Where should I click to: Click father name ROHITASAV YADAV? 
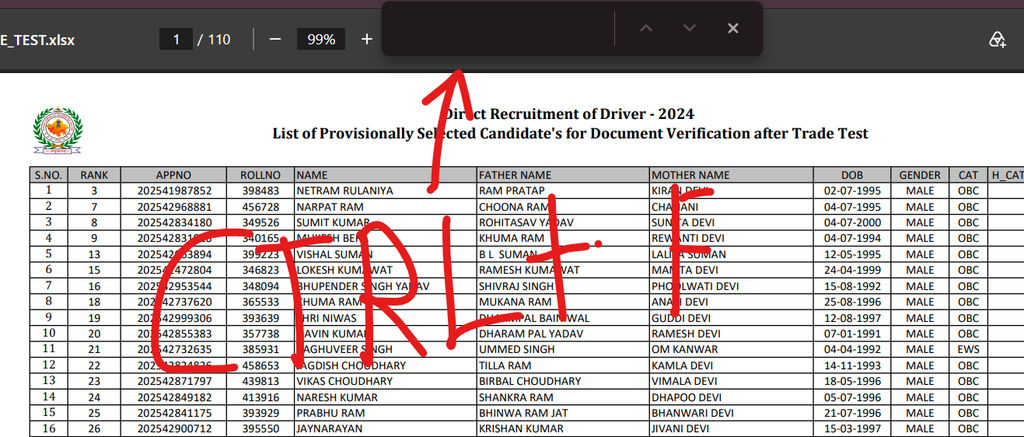pyautogui.click(x=526, y=222)
